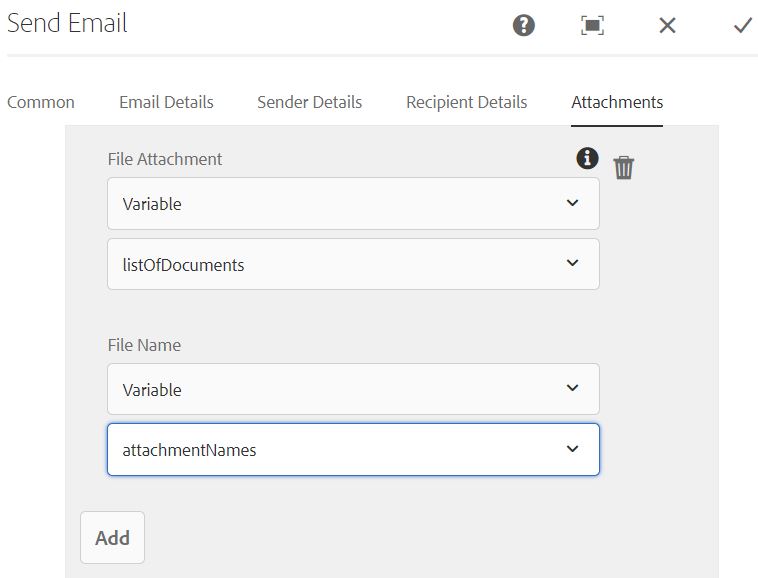Toggle fullscreen mode for Send Email dialog

tap(592, 26)
